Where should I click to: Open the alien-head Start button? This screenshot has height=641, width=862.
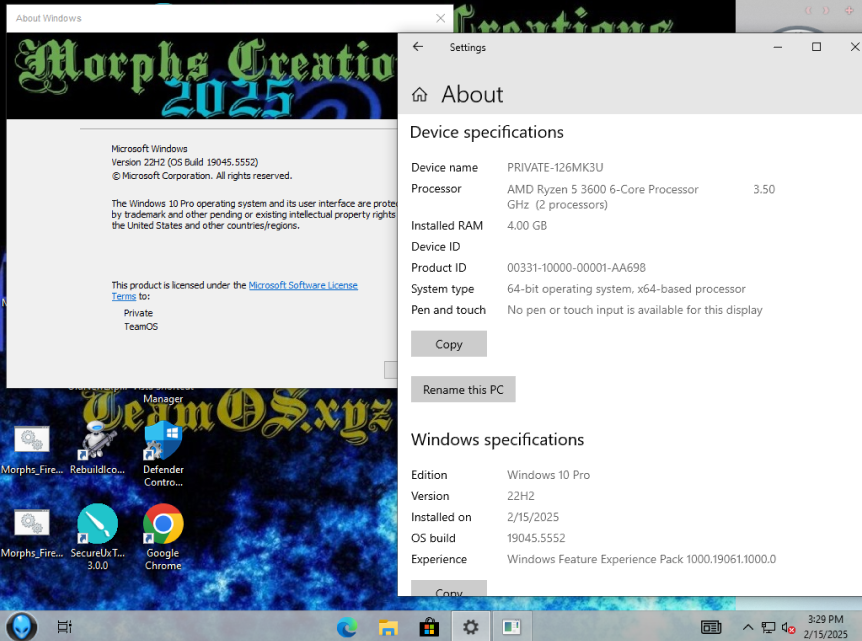(21, 626)
